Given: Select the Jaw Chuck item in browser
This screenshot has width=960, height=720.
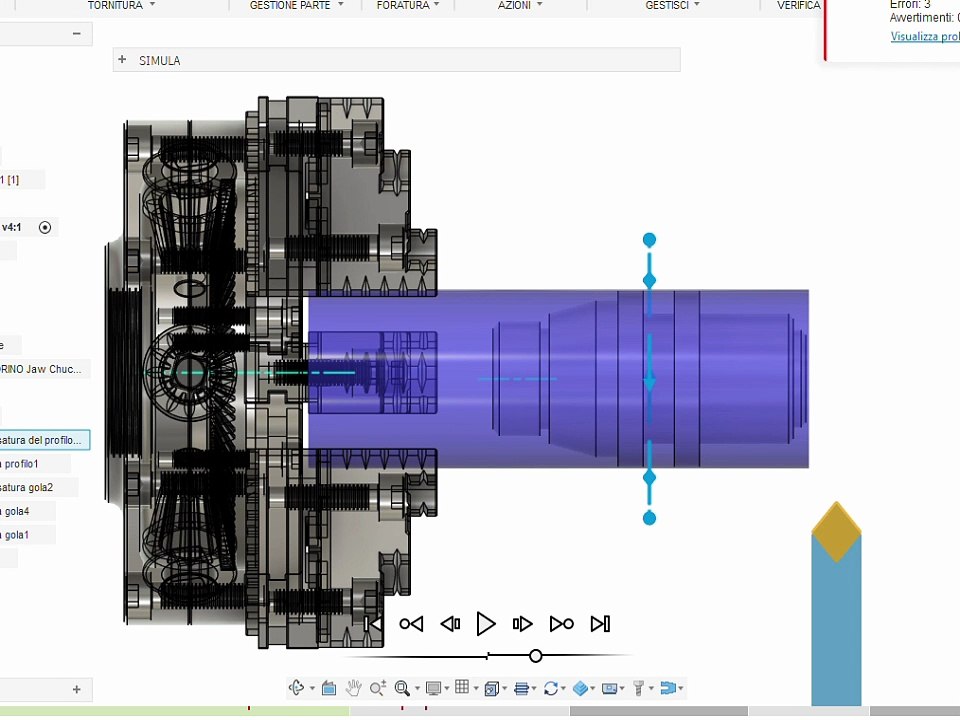Looking at the screenshot, I should coord(45,369).
